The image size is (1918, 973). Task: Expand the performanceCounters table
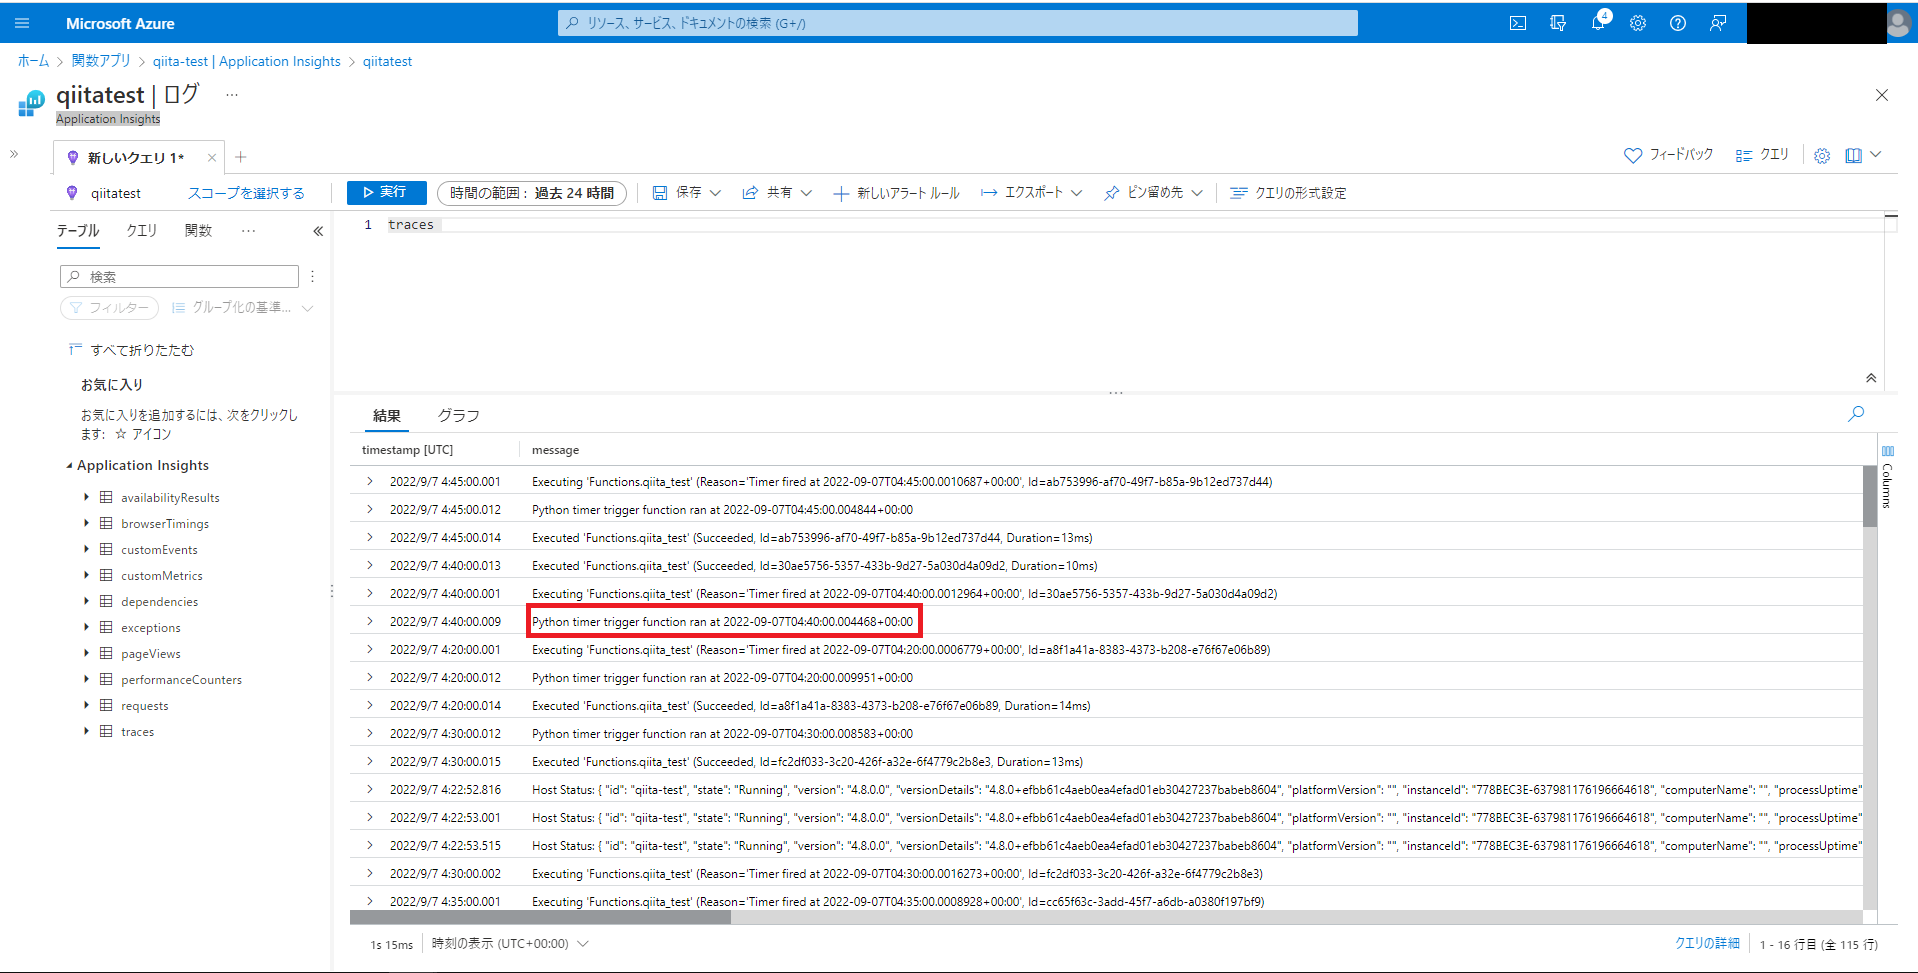[86, 679]
